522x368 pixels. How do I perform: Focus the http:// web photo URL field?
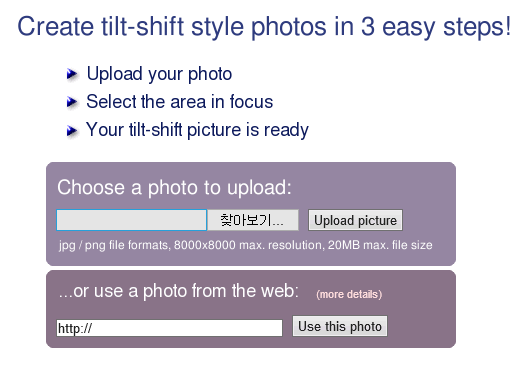pyautogui.click(x=169, y=328)
